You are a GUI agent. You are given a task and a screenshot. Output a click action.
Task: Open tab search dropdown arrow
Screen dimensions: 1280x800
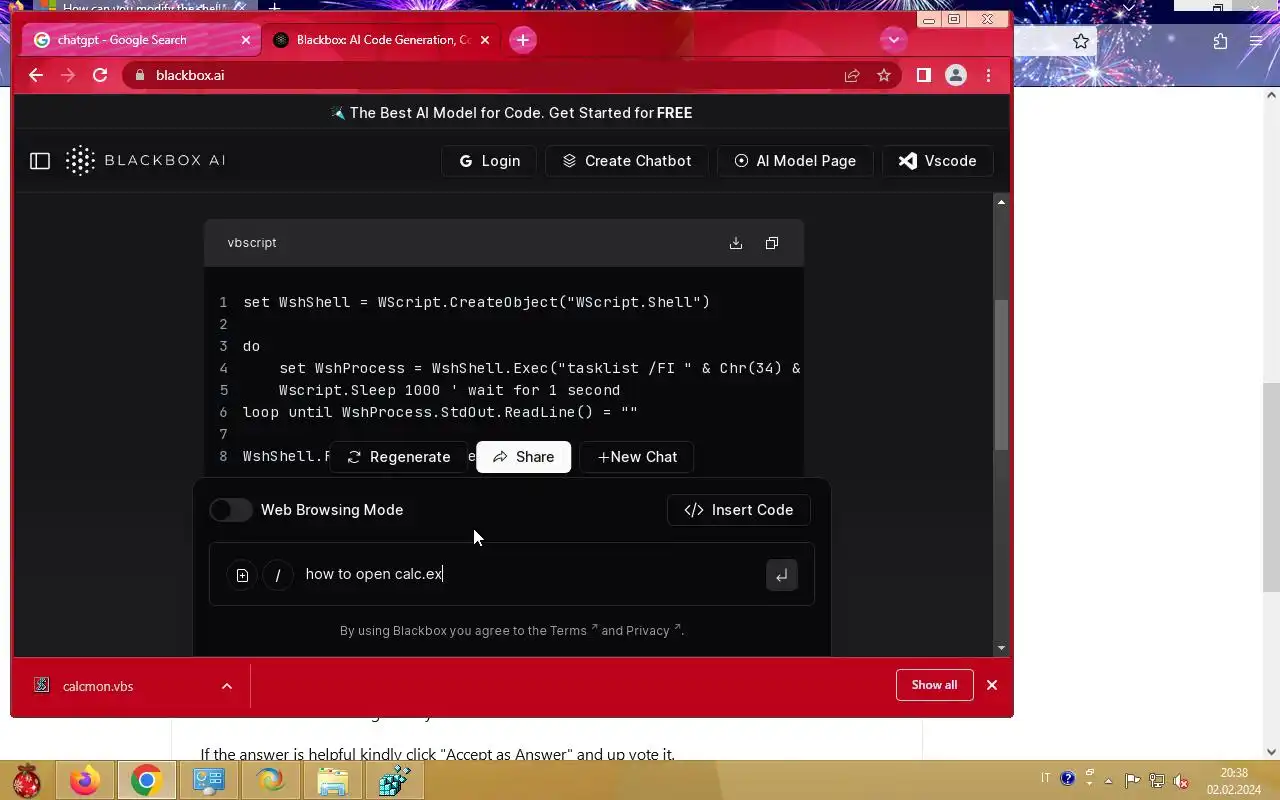pos(893,40)
